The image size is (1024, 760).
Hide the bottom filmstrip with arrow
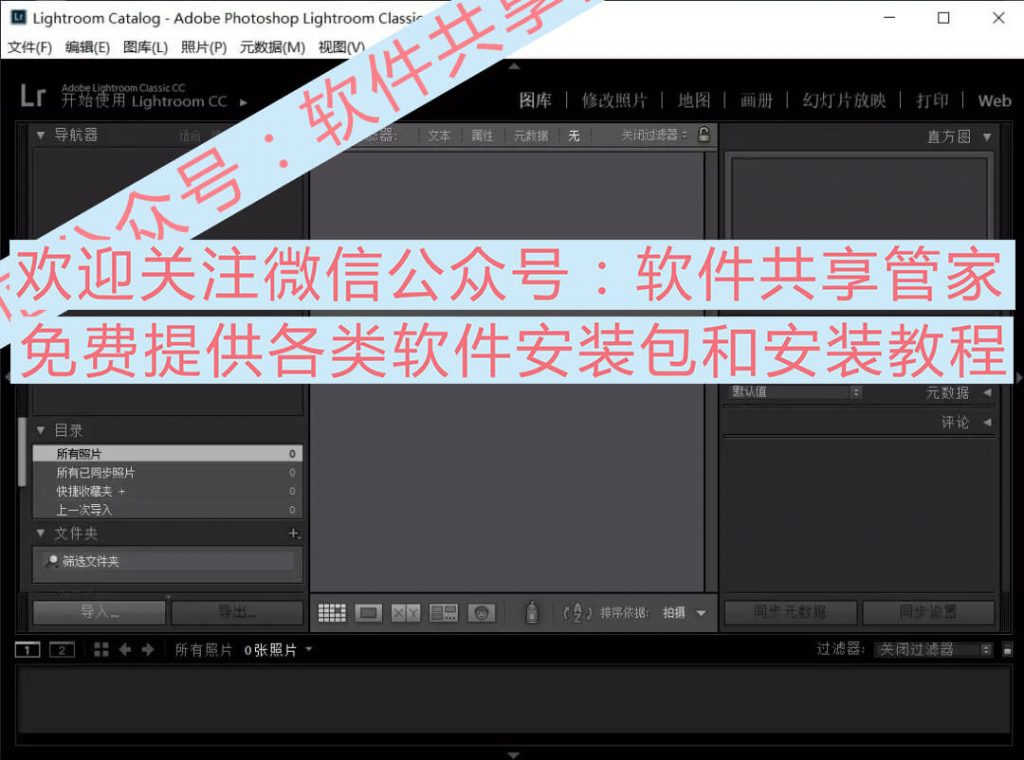[x=514, y=755]
